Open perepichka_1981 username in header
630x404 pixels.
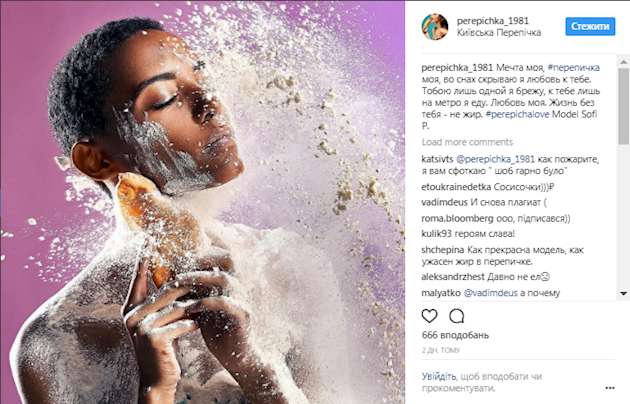493,21
